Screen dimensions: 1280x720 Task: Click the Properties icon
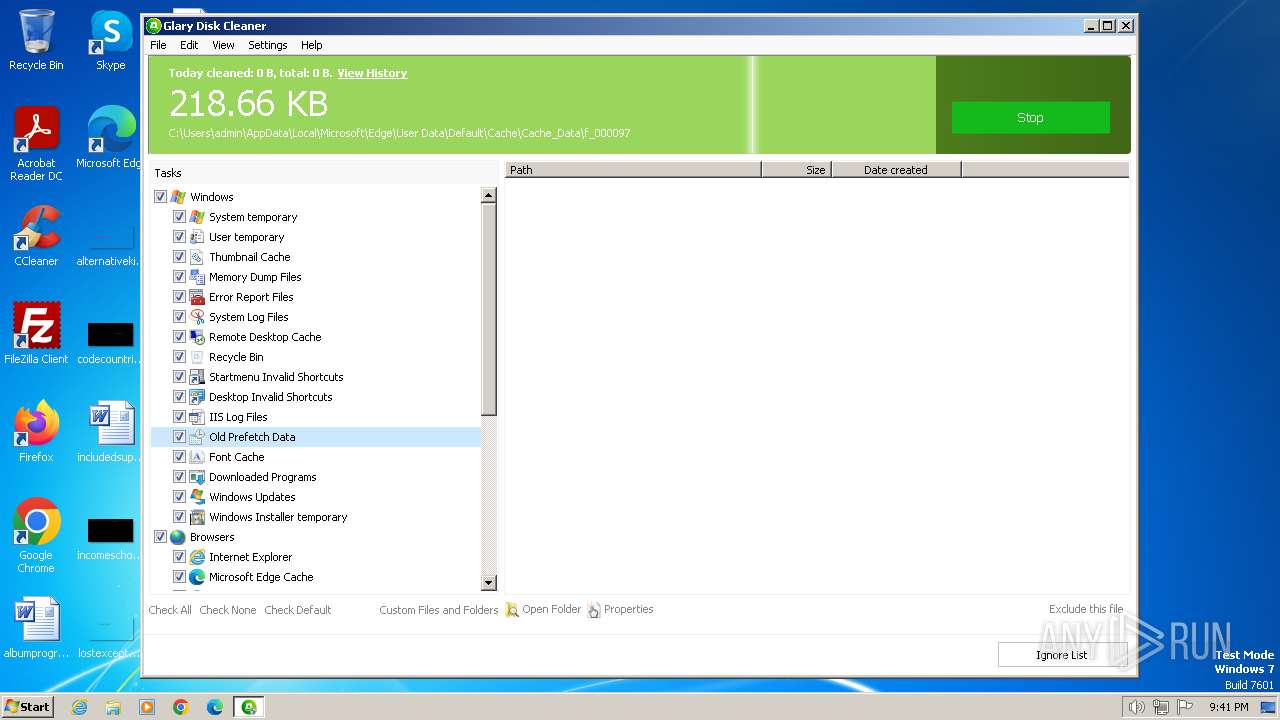(x=594, y=610)
